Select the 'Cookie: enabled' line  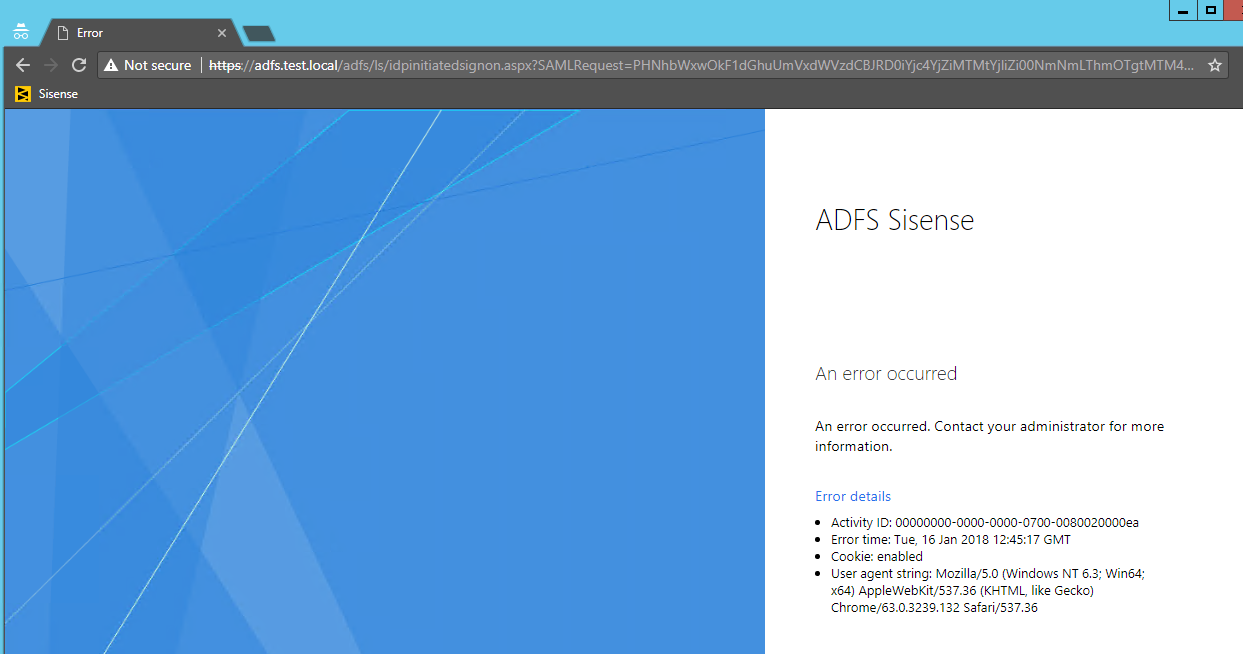click(877, 556)
